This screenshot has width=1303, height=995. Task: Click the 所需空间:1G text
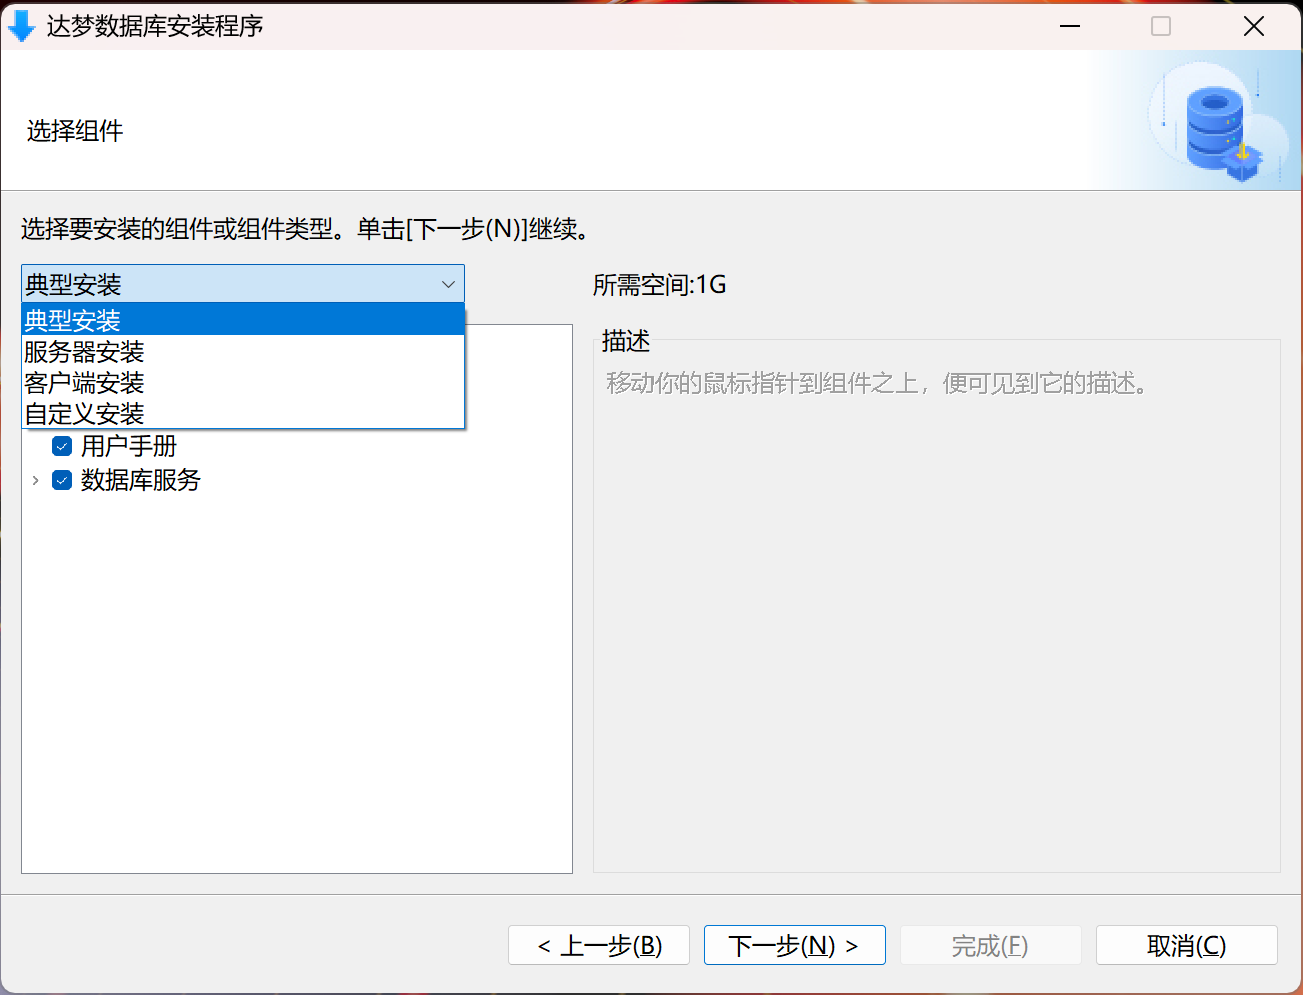tap(660, 285)
